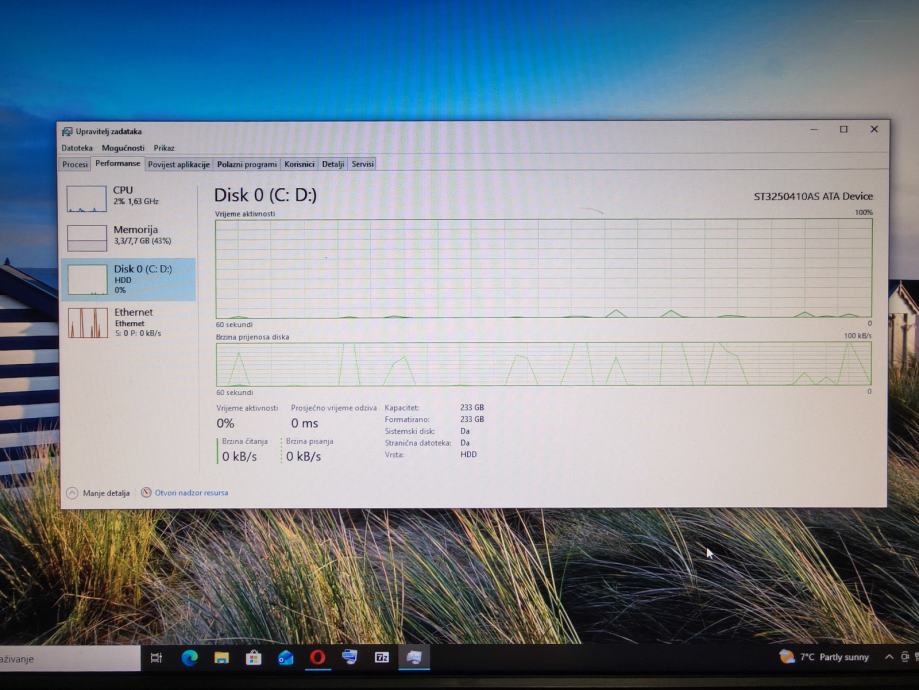Open the Datoteka menu
Image resolution: width=919 pixels, height=690 pixels.
(x=77, y=148)
